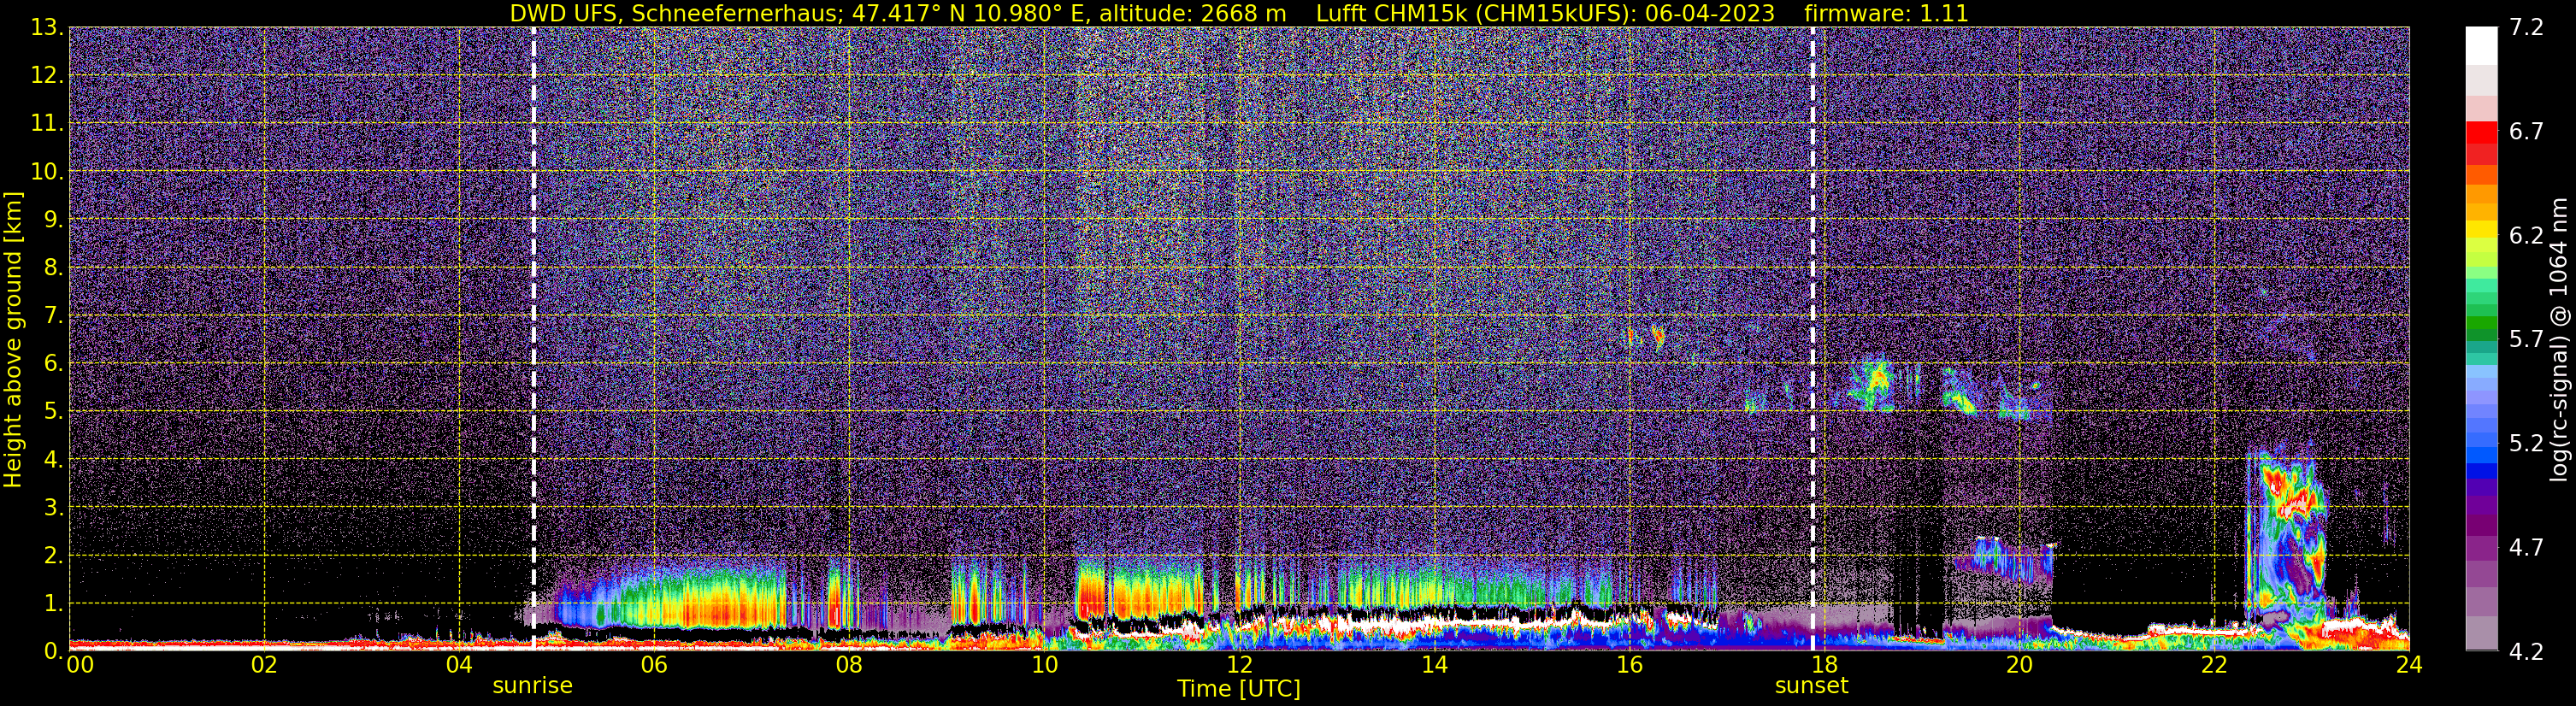Click the time axis tick label '24'
2576x706 pixels.
coord(2409,665)
